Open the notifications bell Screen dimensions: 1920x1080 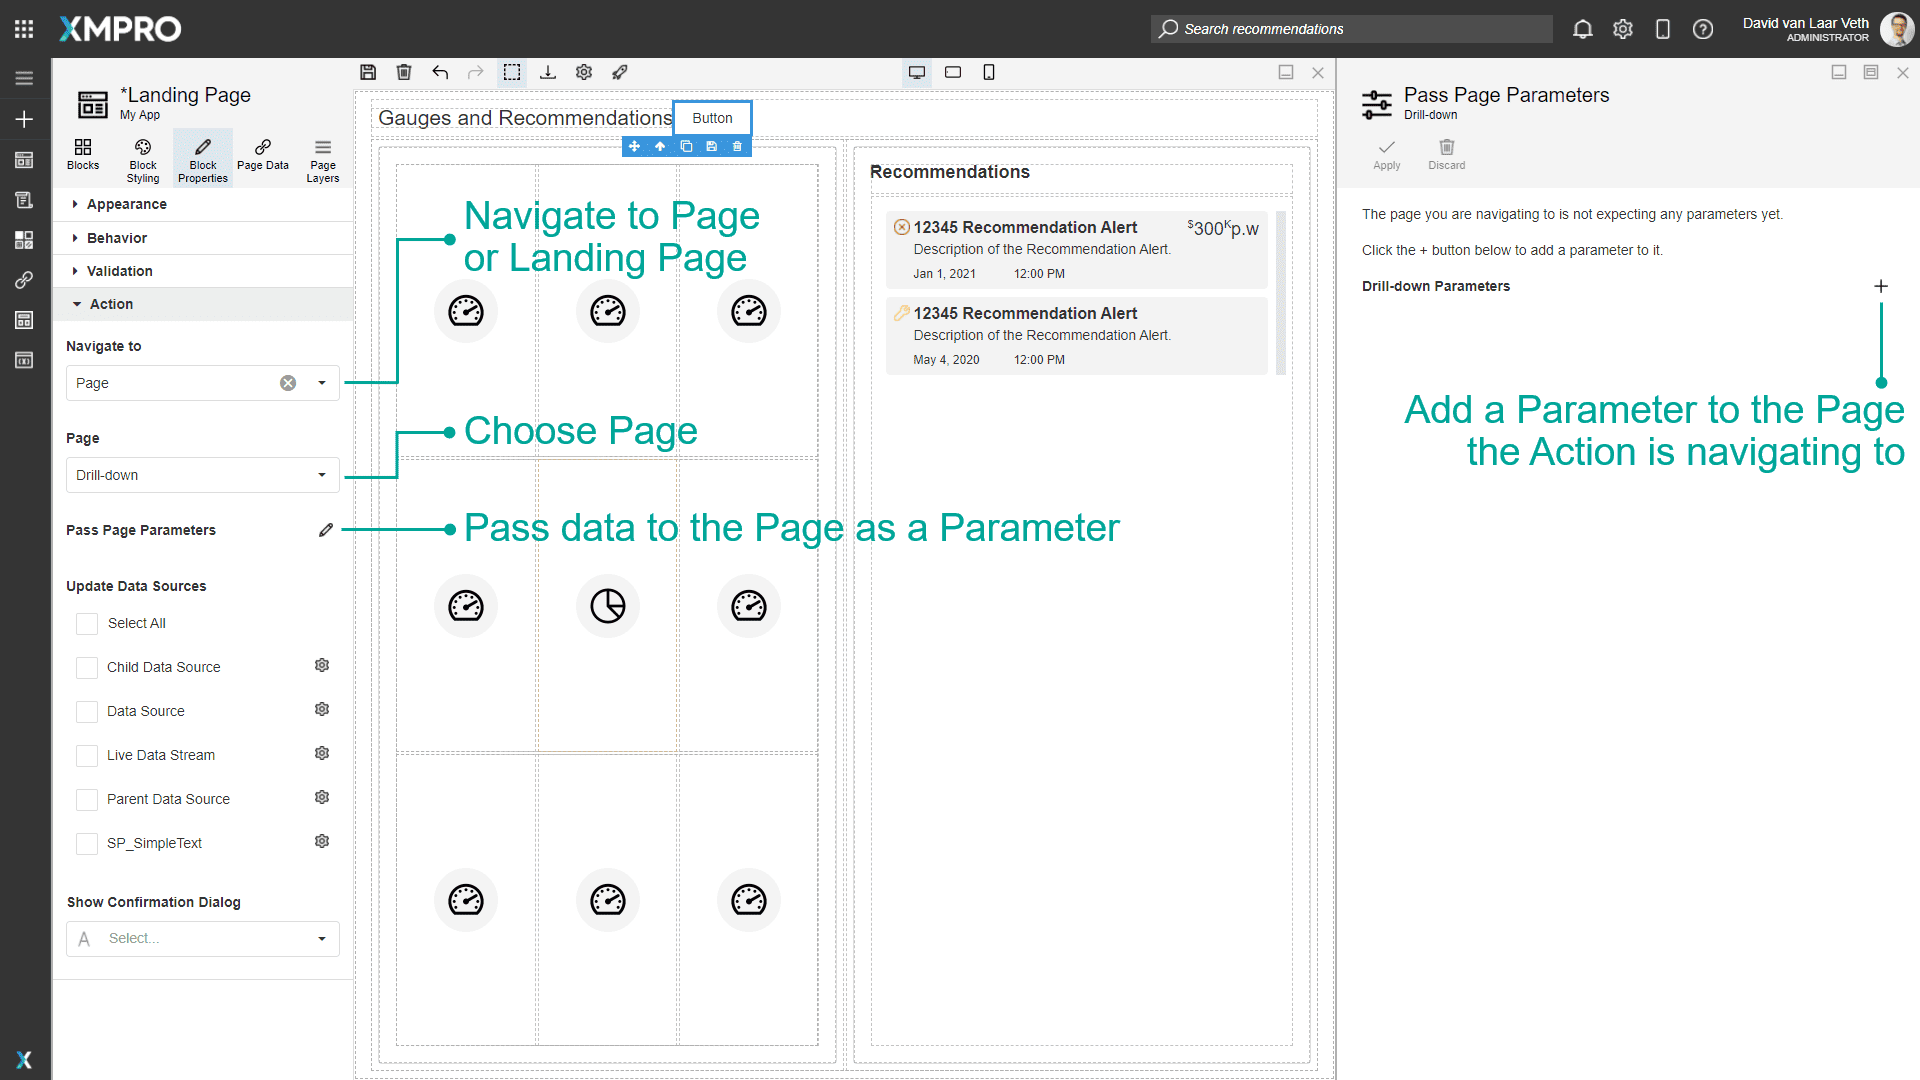tap(1582, 29)
